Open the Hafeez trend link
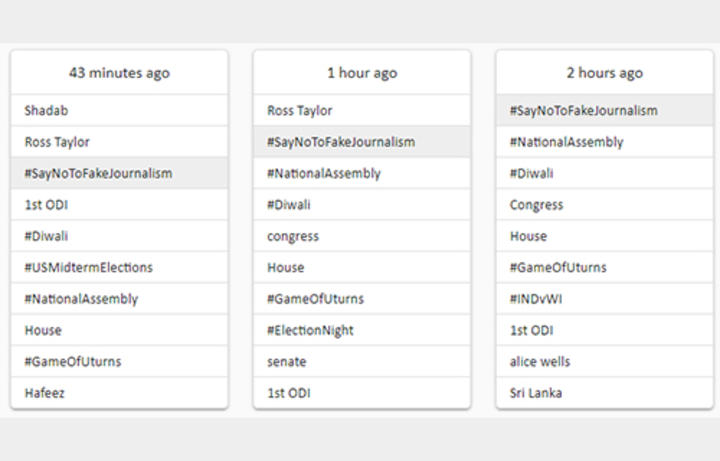The image size is (720, 461). [45, 393]
